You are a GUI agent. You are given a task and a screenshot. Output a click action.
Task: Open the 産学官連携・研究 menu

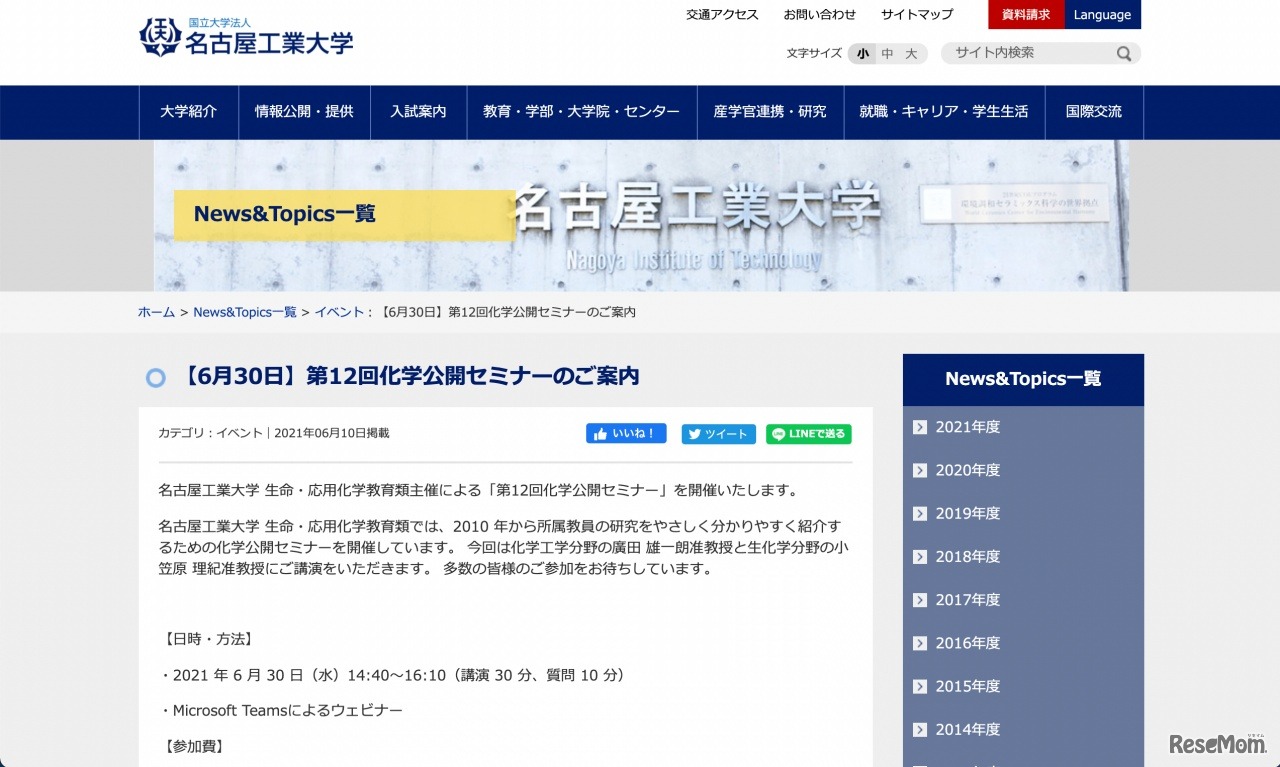coord(770,112)
